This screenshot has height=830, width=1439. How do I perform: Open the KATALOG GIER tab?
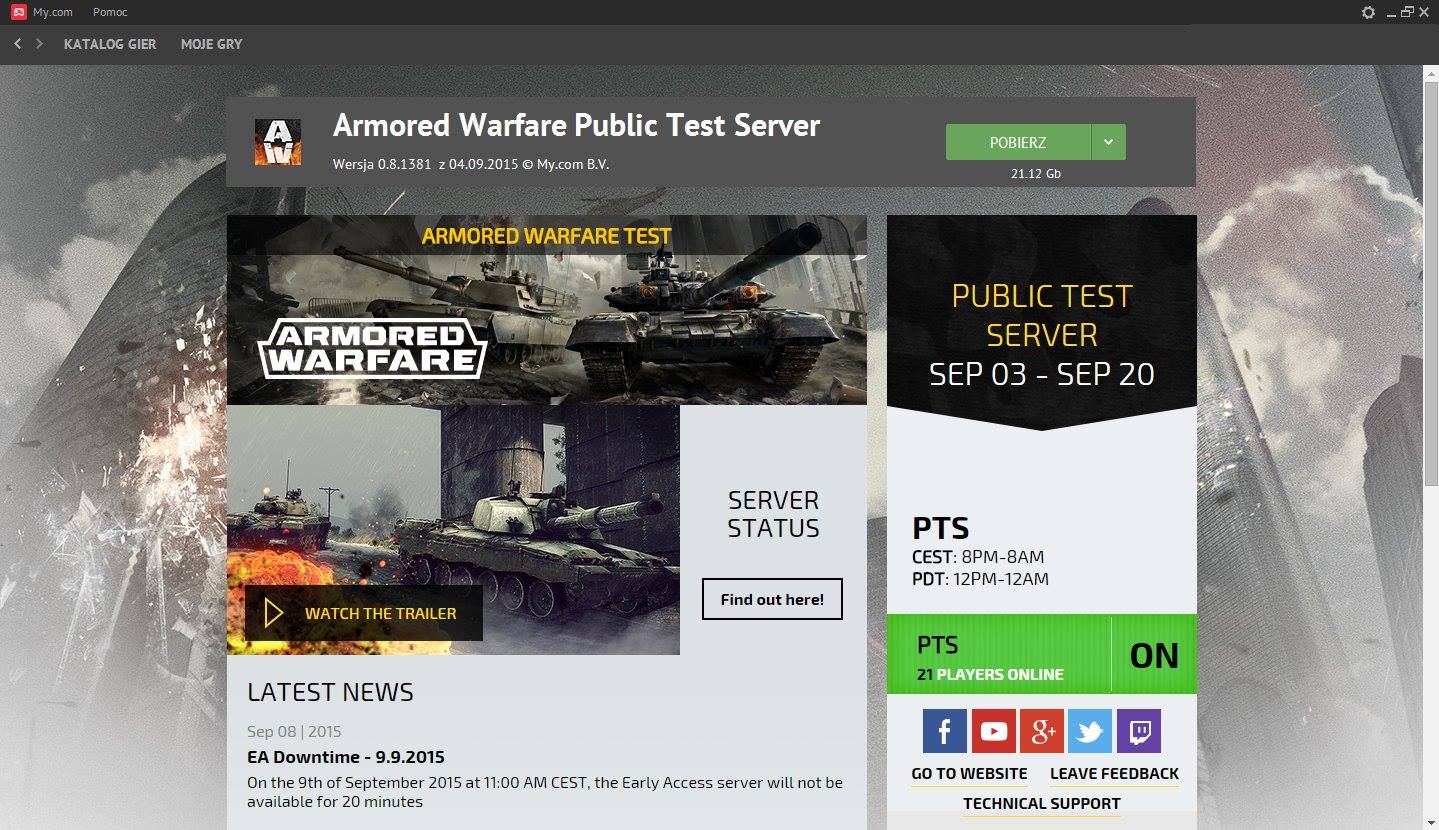pyautogui.click(x=110, y=44)
